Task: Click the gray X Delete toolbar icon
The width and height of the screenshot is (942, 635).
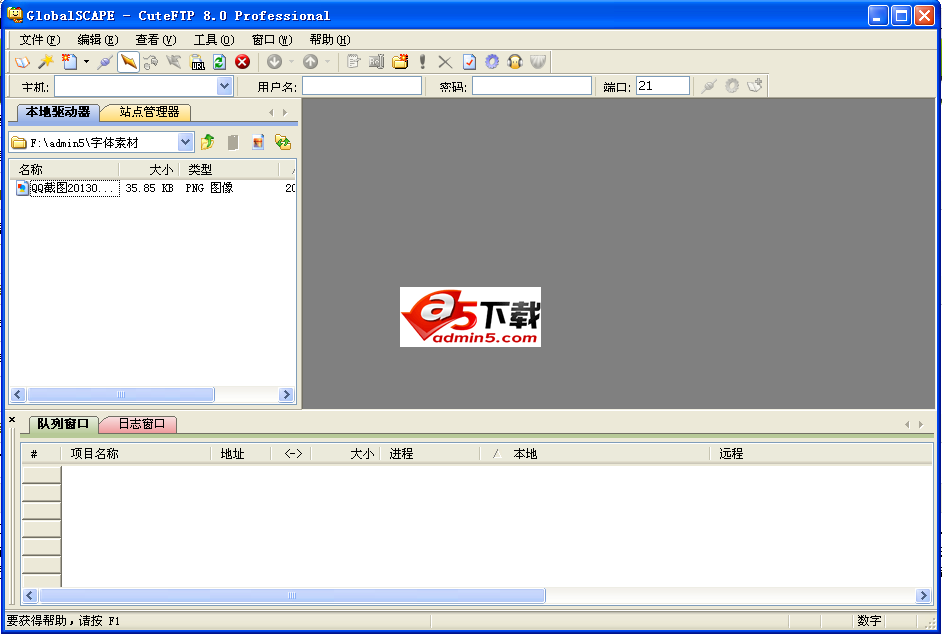Action: tap(445, 62)
